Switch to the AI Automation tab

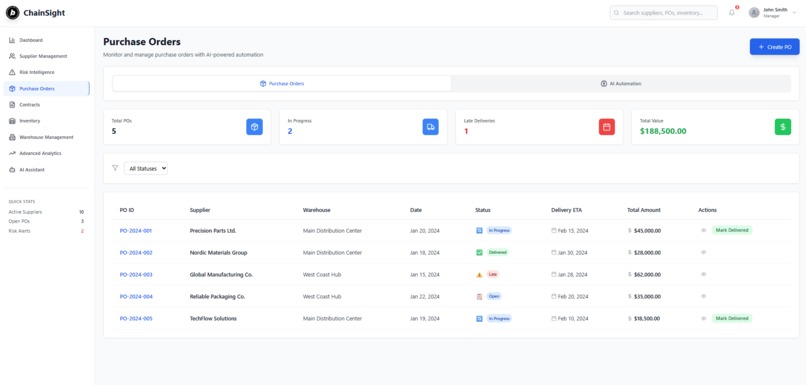click(621, 83)
